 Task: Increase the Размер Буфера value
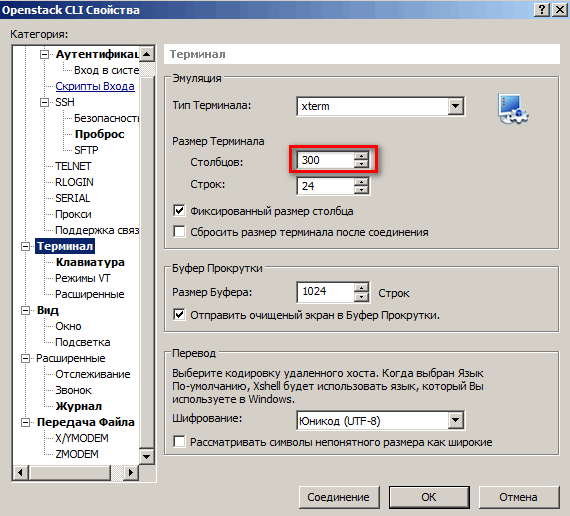361,288
